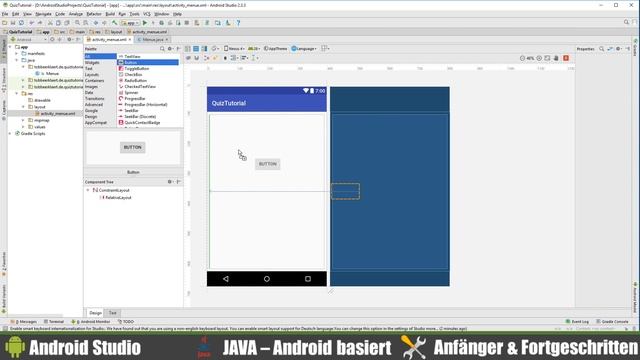Select activity_menue.xml in project tree
The width and height of the screenshot is (640, 360).
click(55, 113)
